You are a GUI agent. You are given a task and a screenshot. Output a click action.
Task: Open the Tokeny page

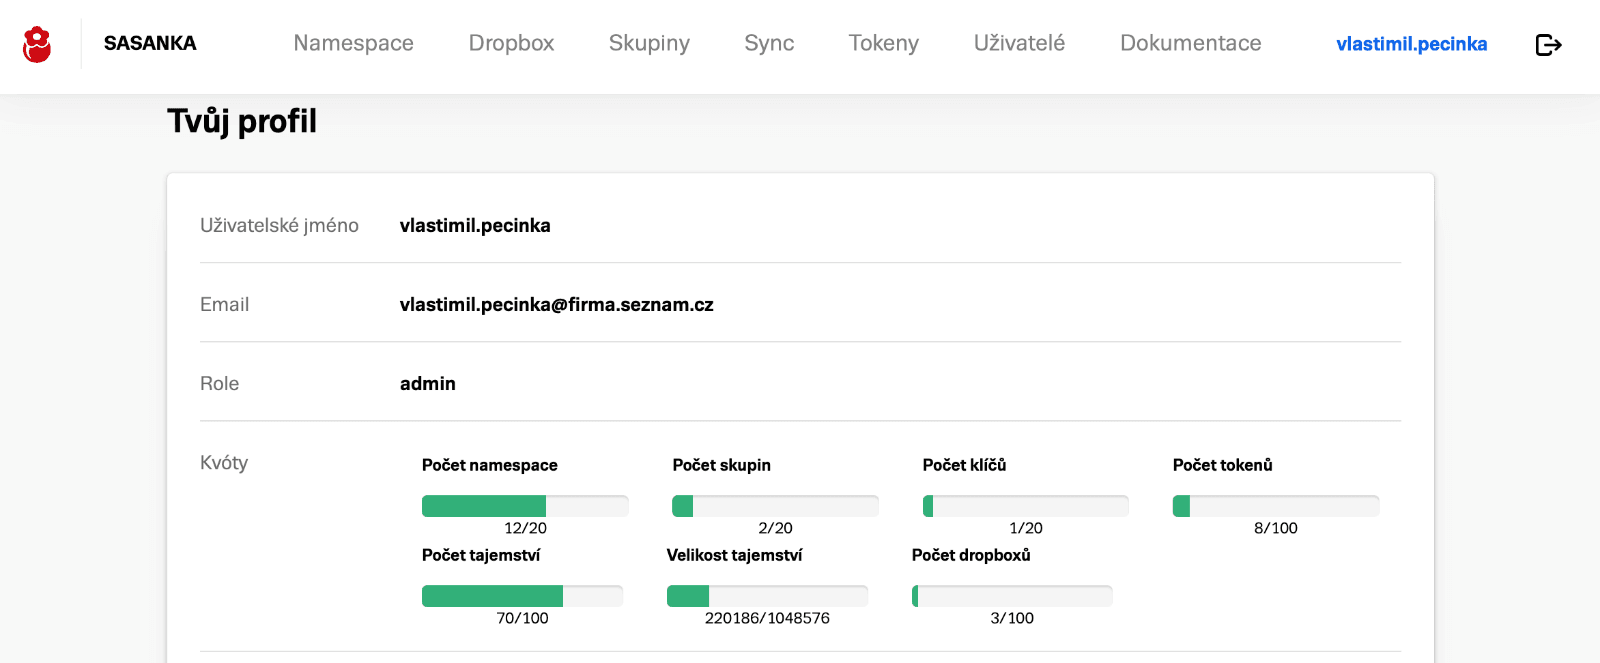coord(883,43)
